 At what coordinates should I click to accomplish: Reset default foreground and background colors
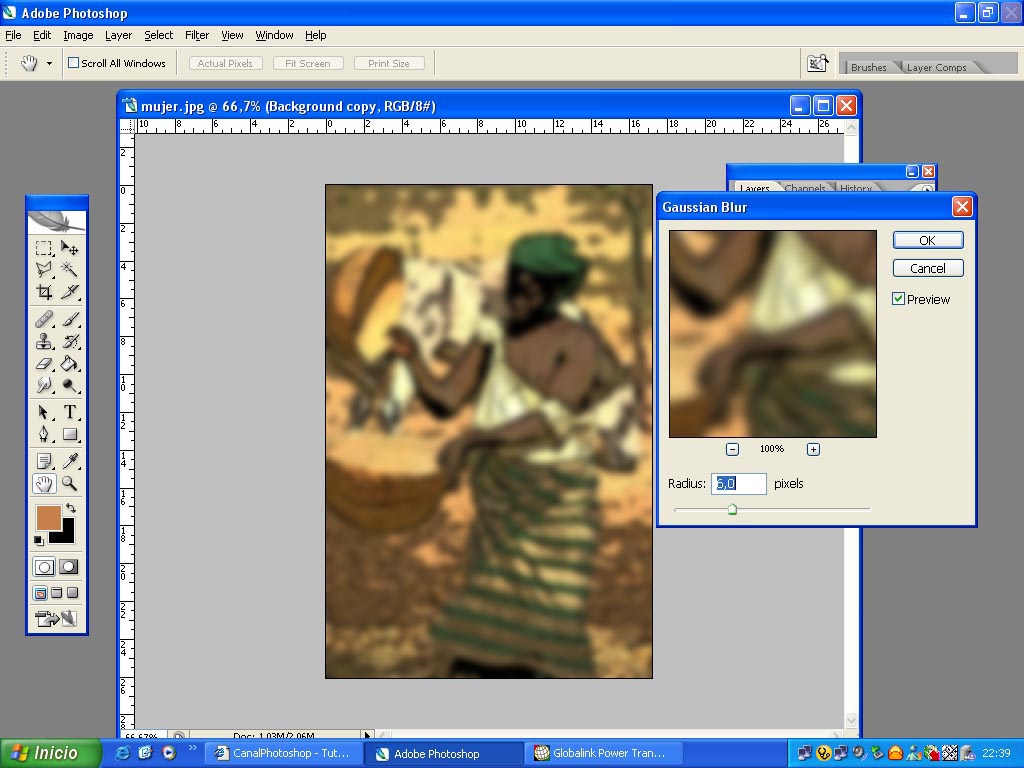tap(39, 540)
